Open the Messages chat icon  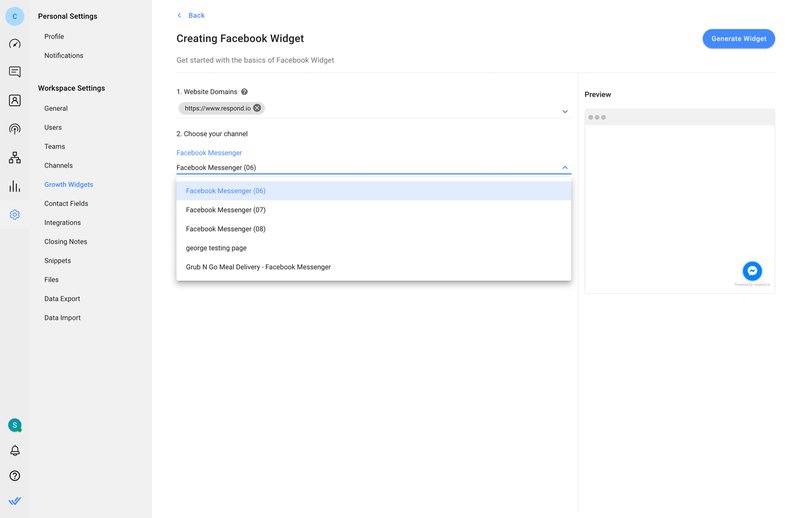click(x=15, y=72)
